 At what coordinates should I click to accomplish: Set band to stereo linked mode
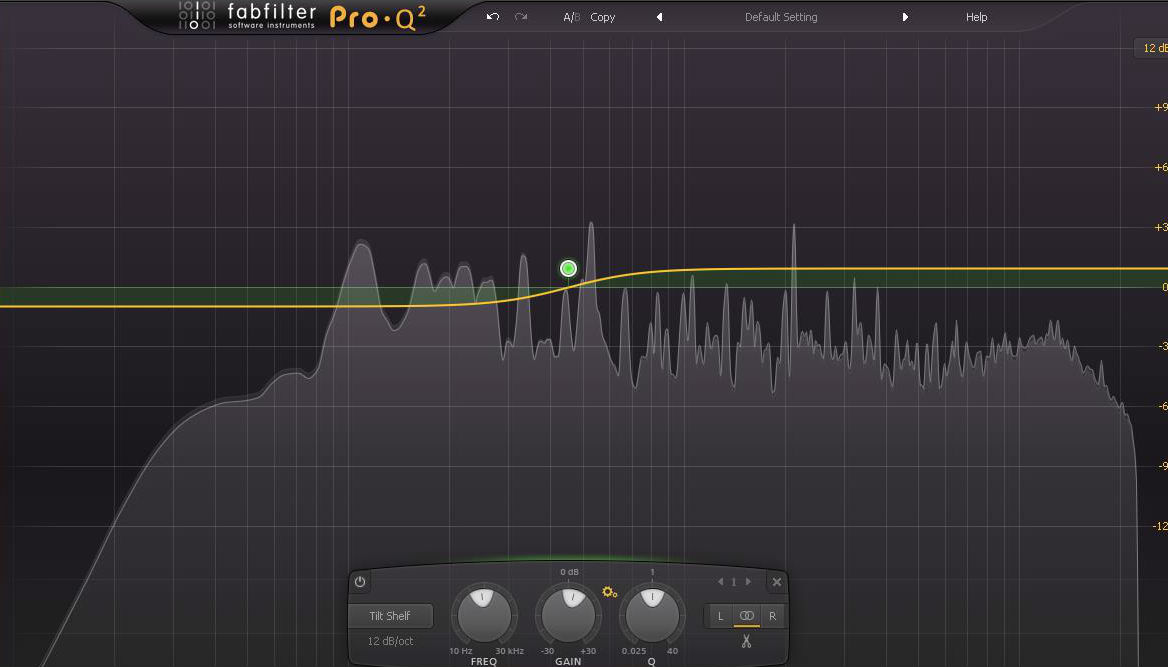746,616
